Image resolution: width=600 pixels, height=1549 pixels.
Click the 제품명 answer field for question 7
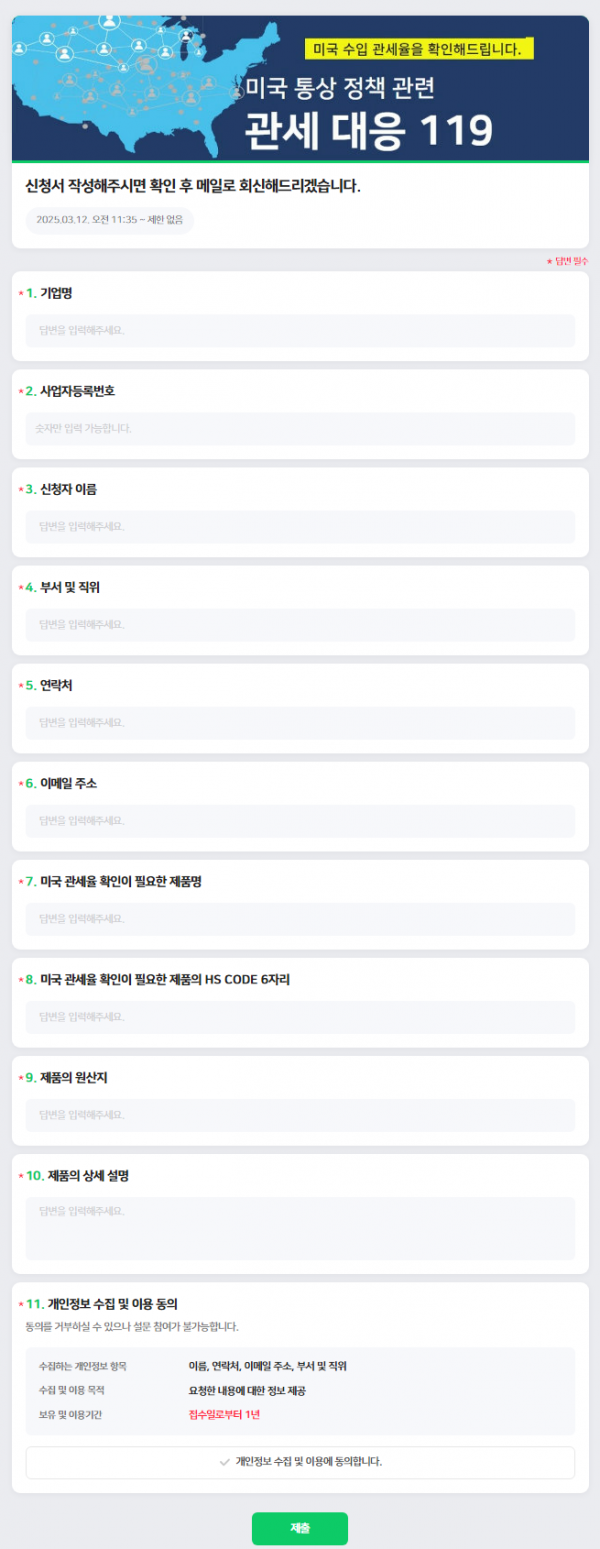[x=300, y=918]
